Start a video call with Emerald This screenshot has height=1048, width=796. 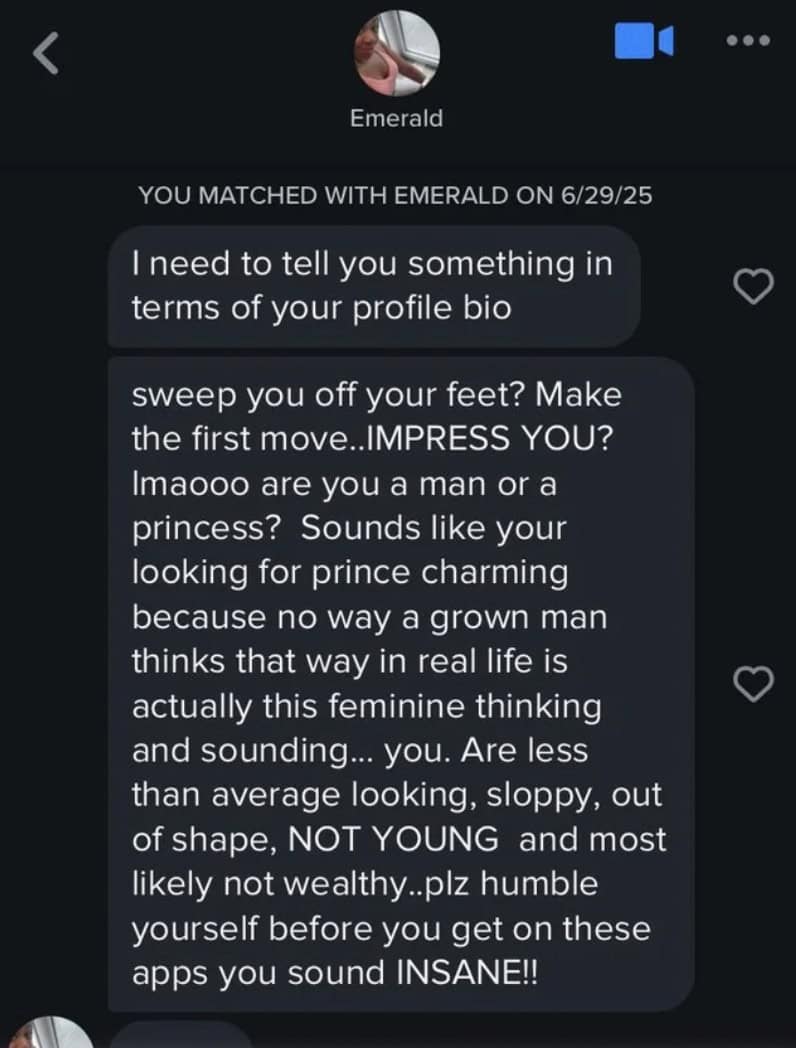click(x=643, y=41)
